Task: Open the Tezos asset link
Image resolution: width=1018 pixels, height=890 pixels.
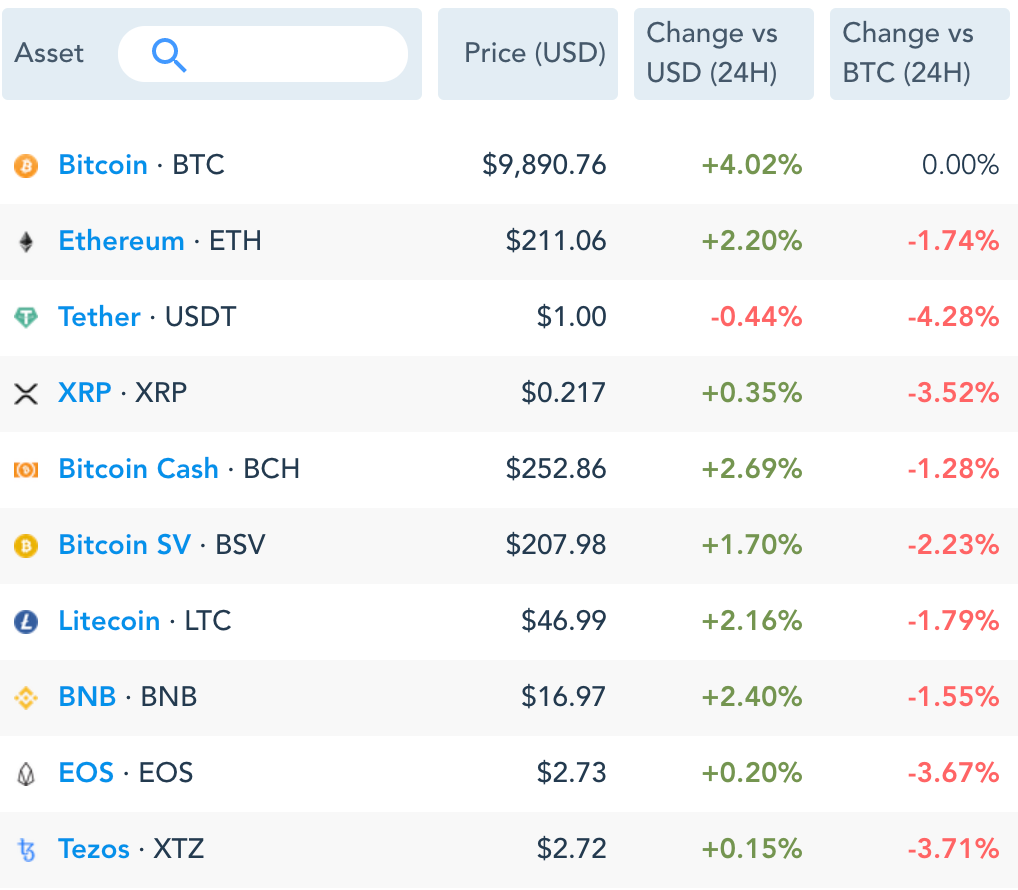Action: click(x=94, y=849)
